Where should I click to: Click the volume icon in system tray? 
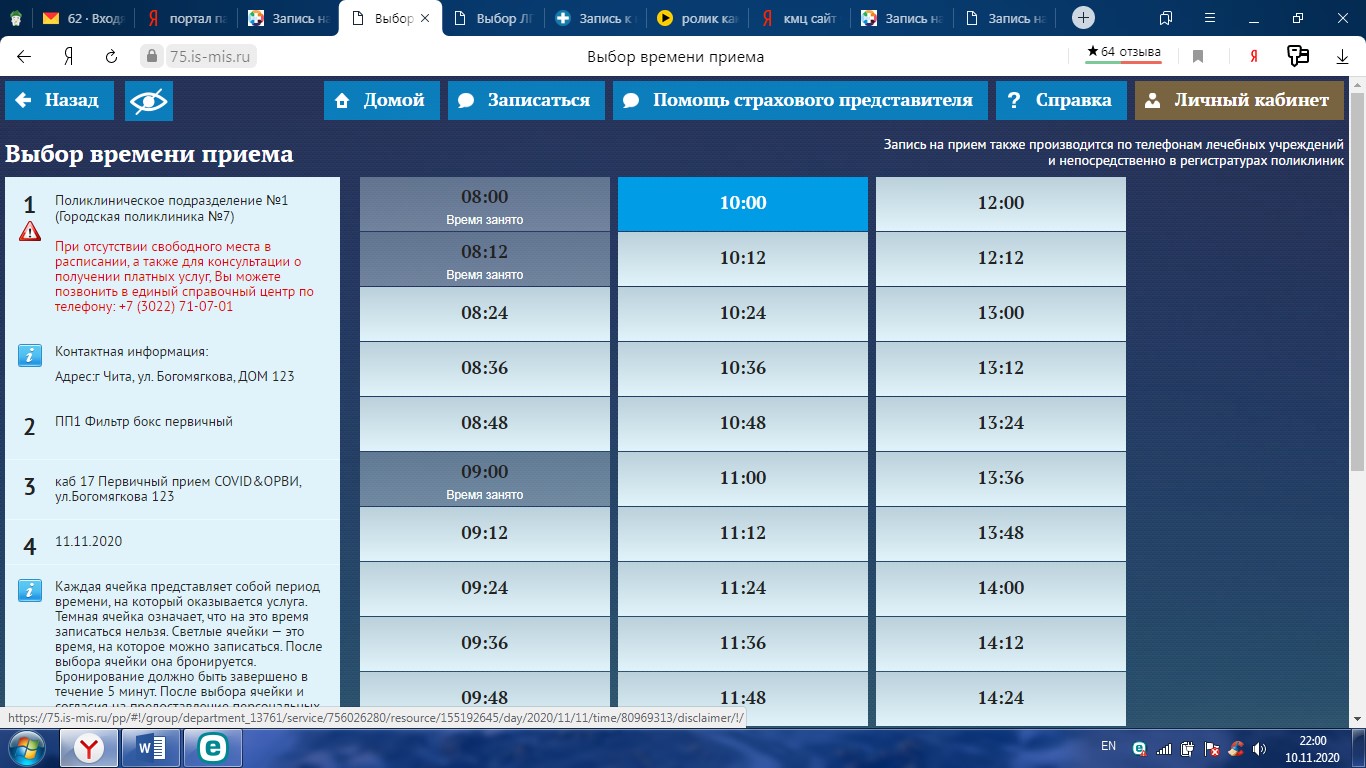1257,748
